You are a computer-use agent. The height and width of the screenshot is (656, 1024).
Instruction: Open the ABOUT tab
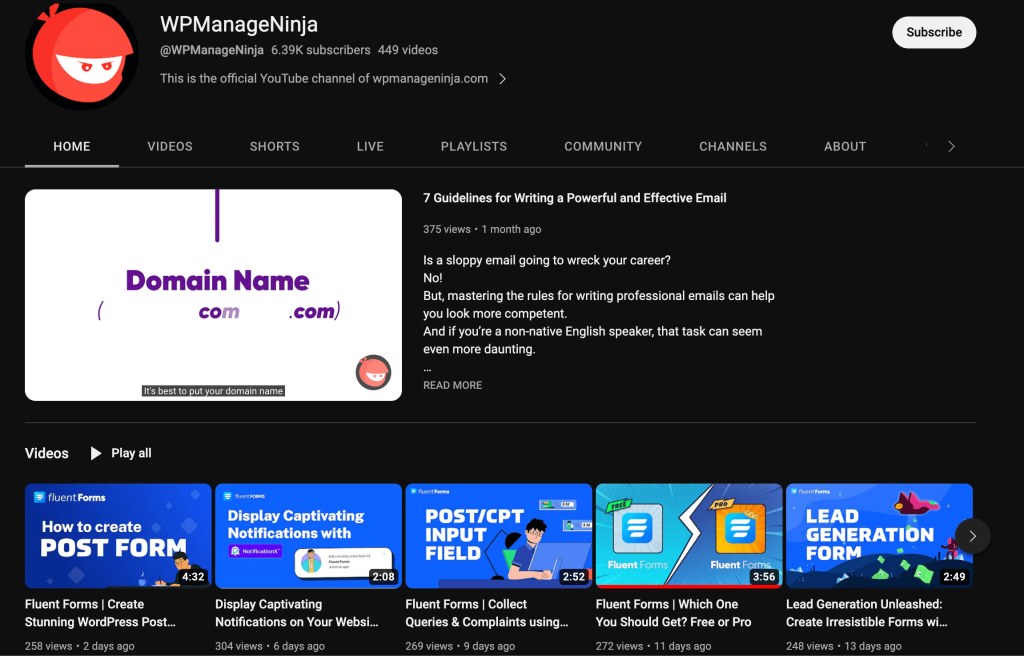pos(845,146)
